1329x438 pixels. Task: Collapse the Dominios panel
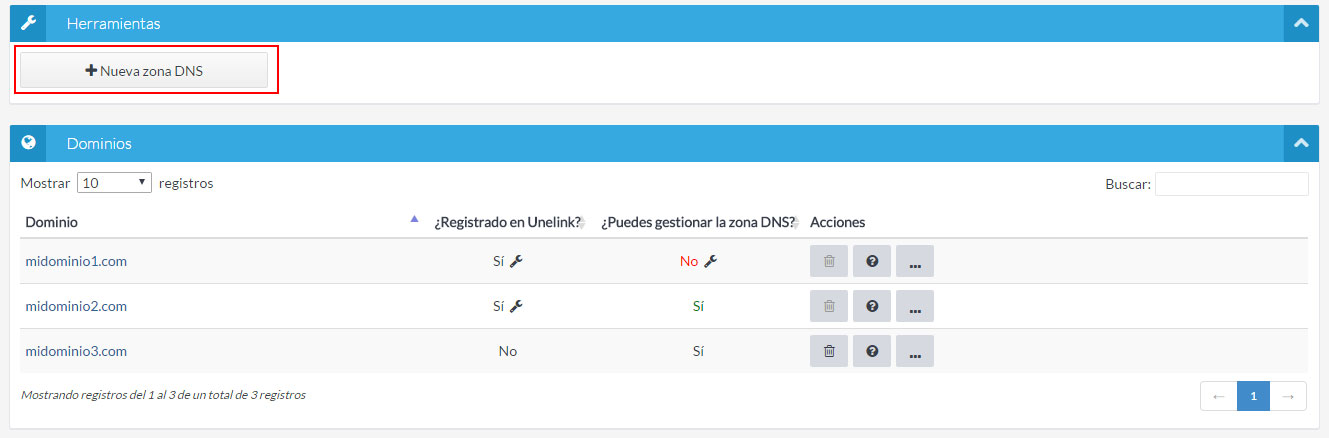pyautogui.click(x=1301, y=143)
